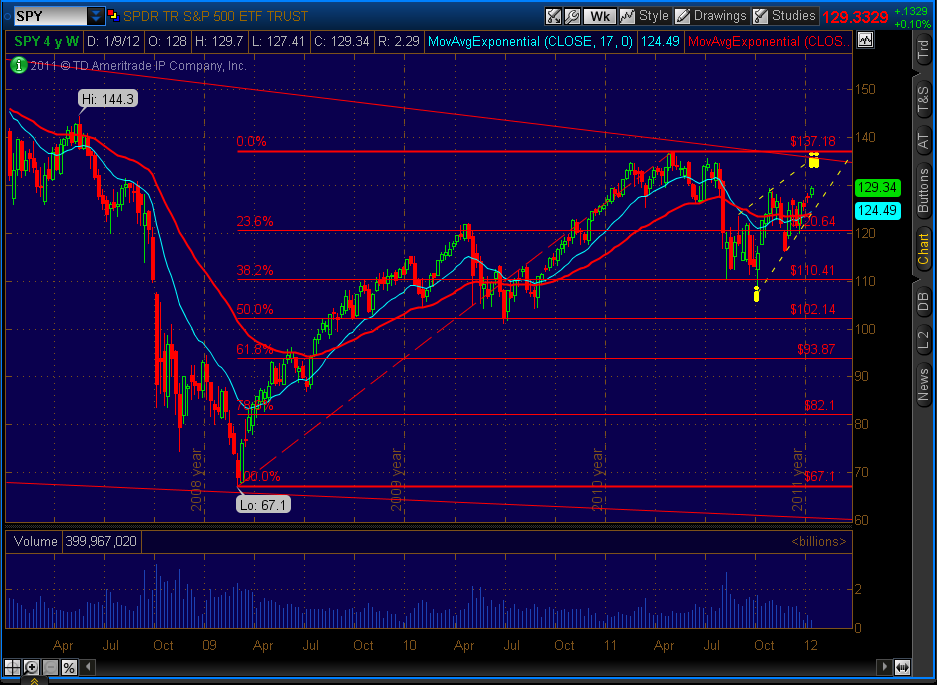Click the SPY symbol input field
This screenshot has width=937, height=685.
(50, 16)
